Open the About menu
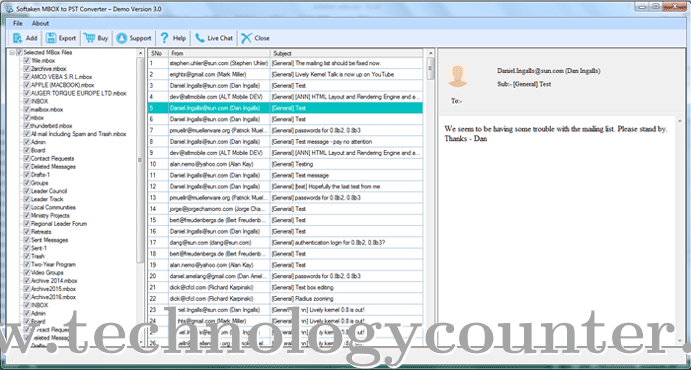This screenshot has height=370, width=691. 40,23
